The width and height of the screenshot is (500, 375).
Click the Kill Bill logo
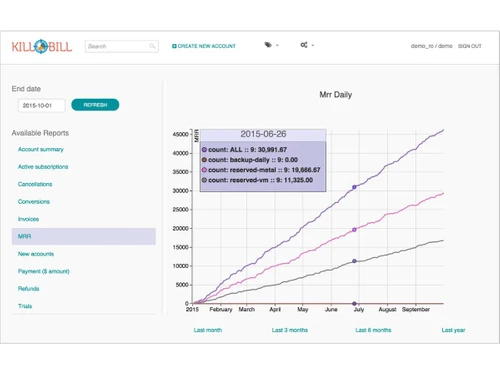click(42, 46)
